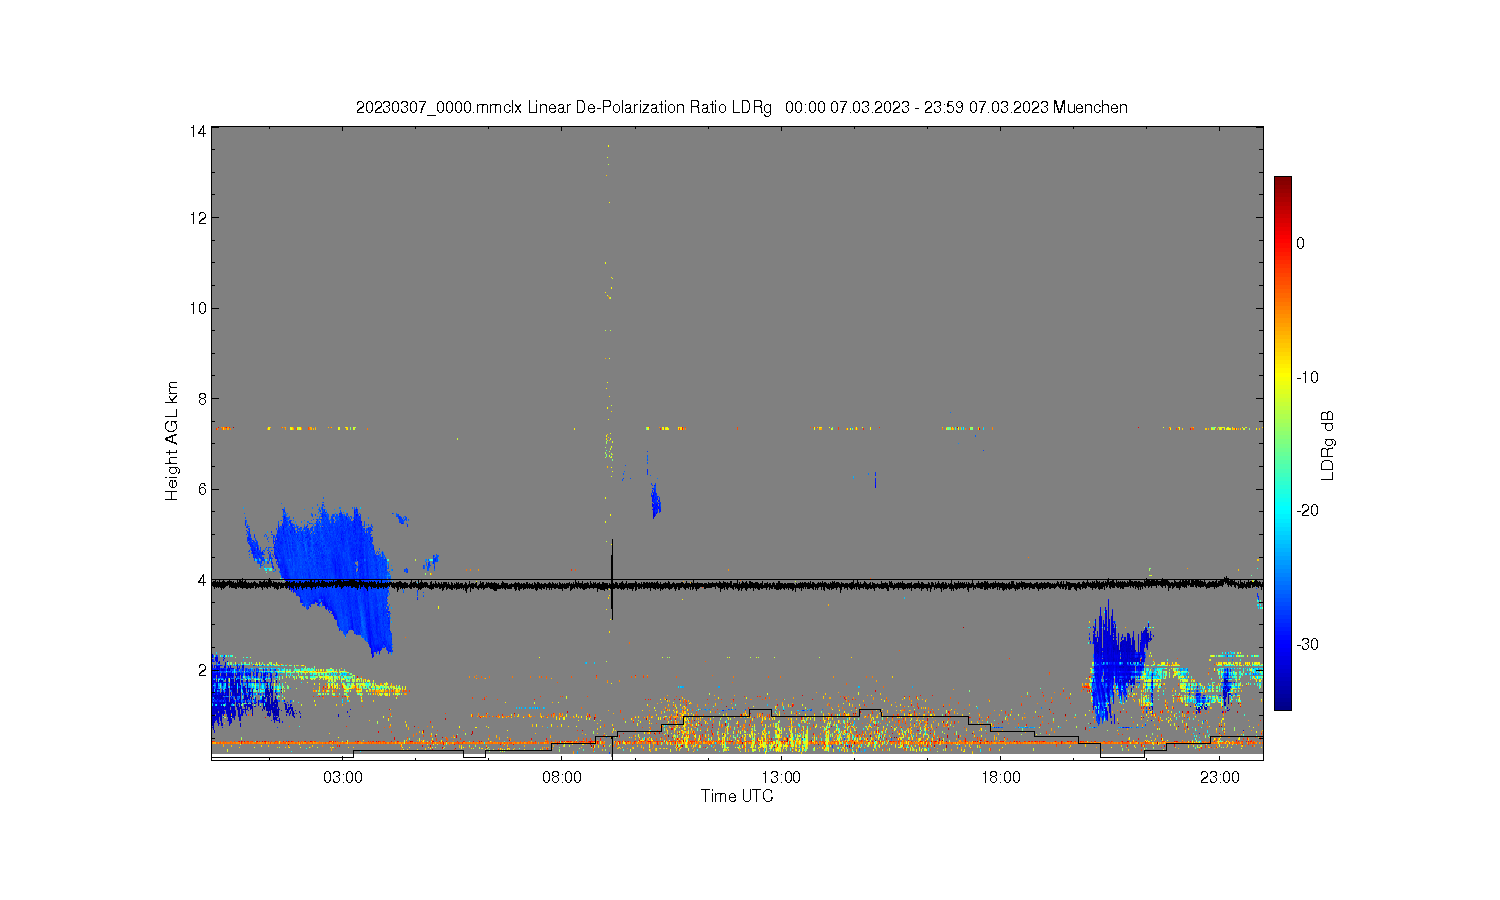The image size is (1500, 900).
Task: Pick the dark red top of colorbar
Action: (1283, 183)
